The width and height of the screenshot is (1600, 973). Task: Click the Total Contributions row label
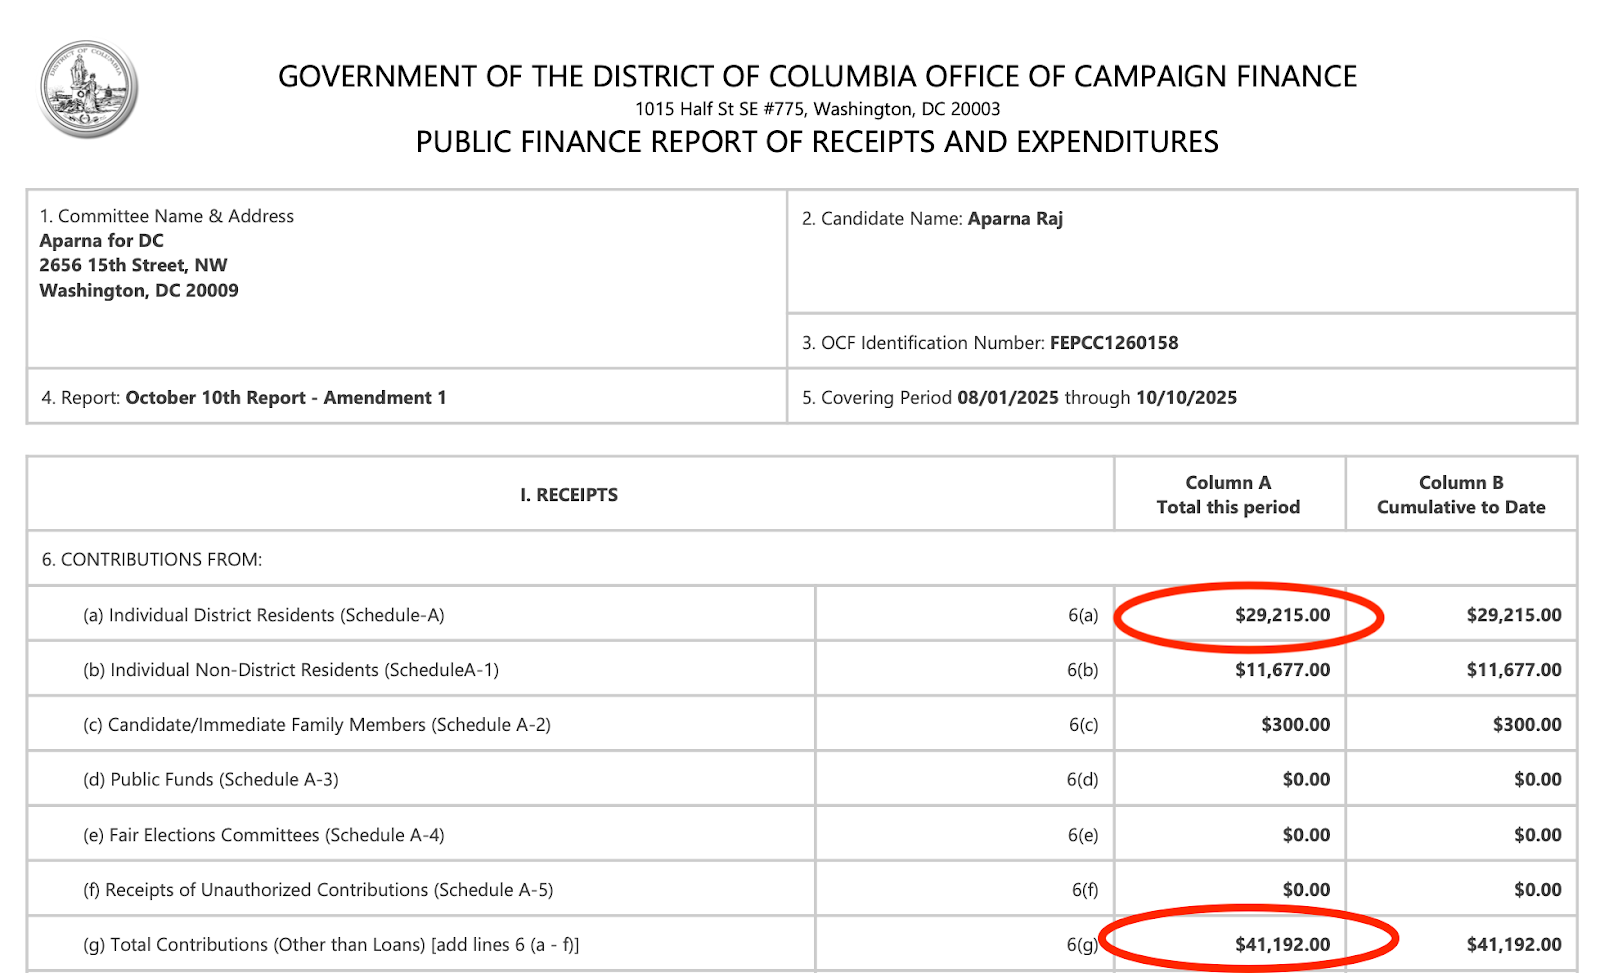[331, 945]
